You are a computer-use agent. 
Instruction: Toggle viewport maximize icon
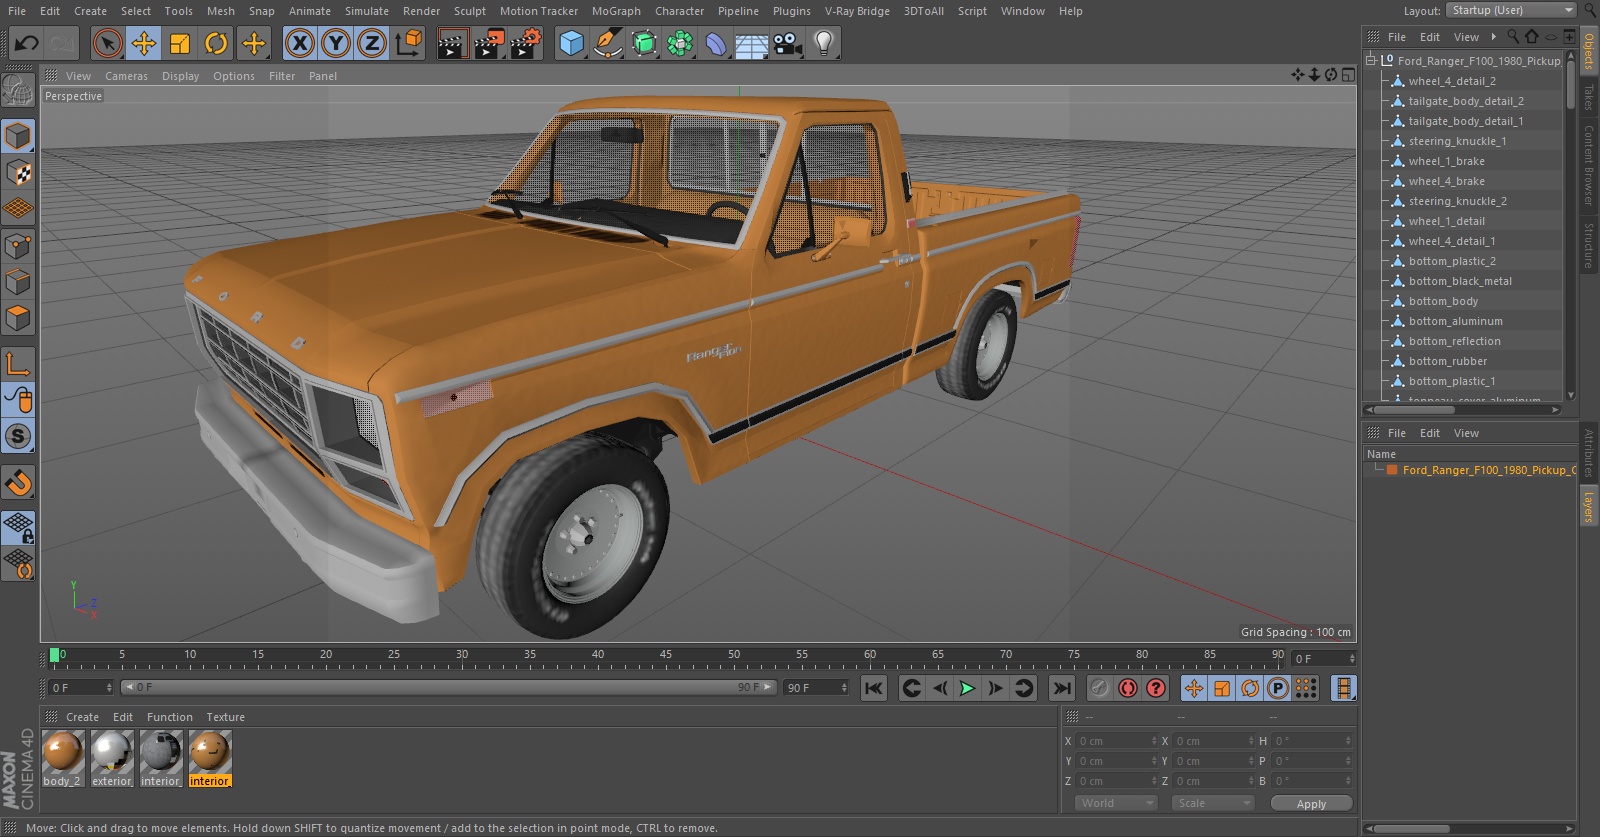point(1348,75)
